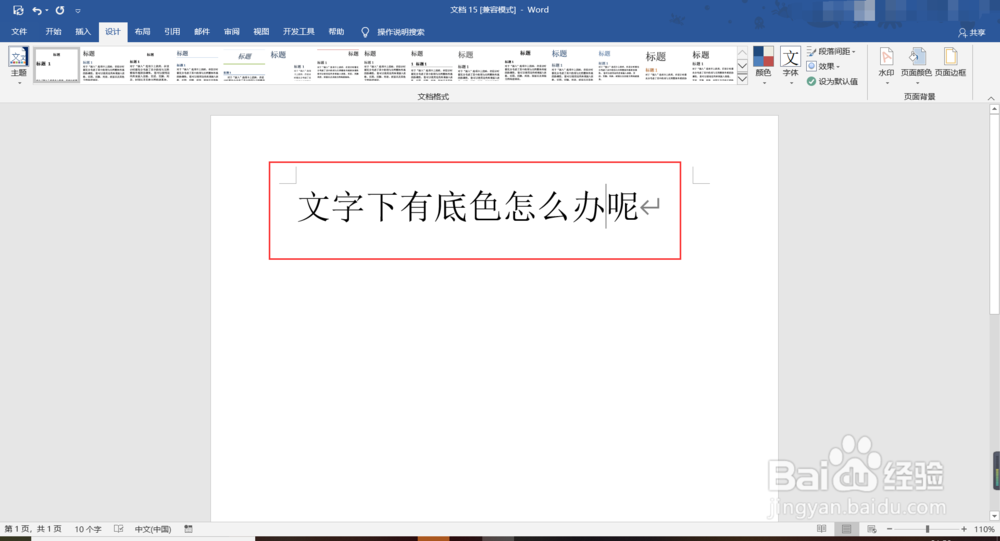The image size is (1000, 541).
Task: Open the 字体 theme fonts dropdown
Action: tap(791, 66)
